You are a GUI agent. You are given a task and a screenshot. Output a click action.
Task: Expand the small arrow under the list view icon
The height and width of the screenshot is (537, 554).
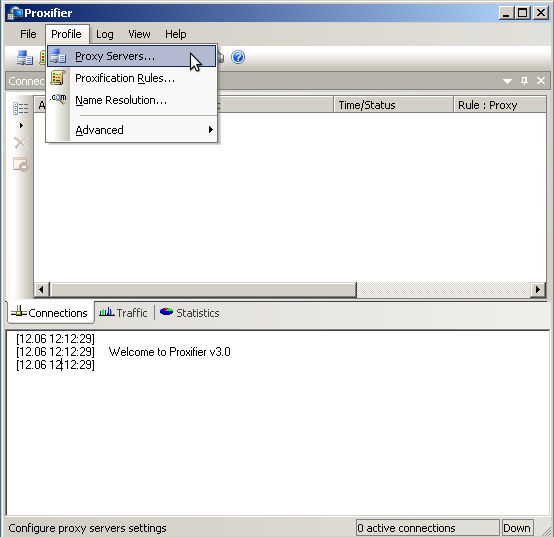(x=21, y=125)
